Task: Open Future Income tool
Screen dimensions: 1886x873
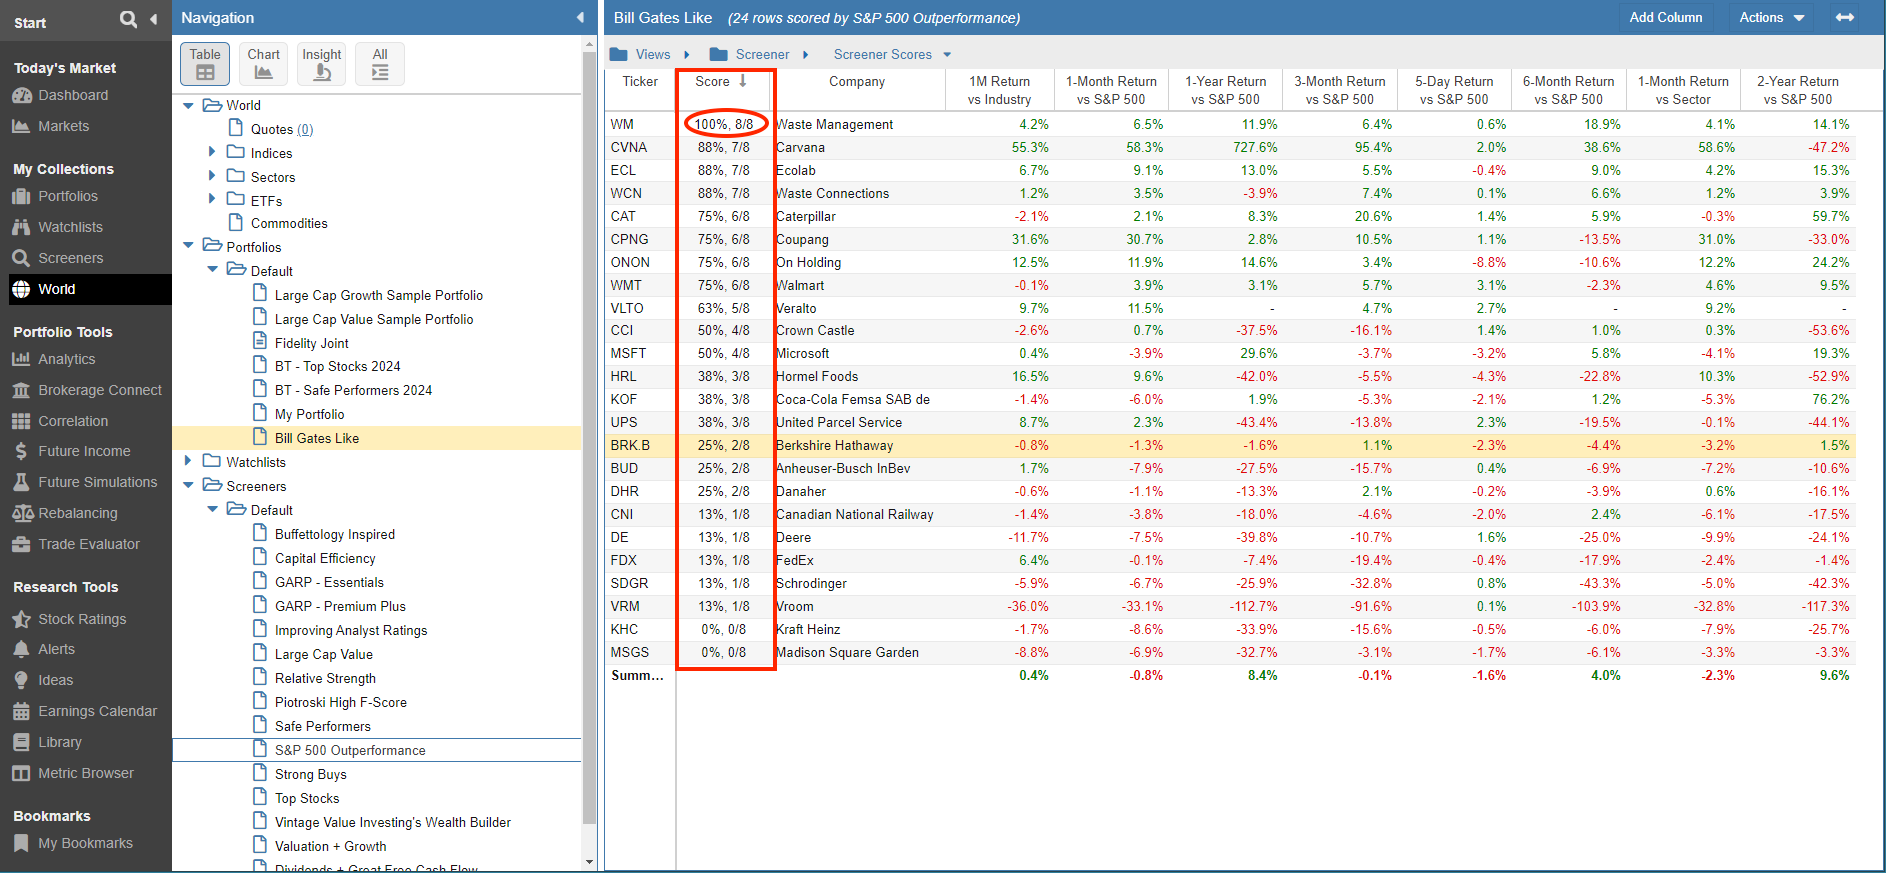Action: click(84, 451)
